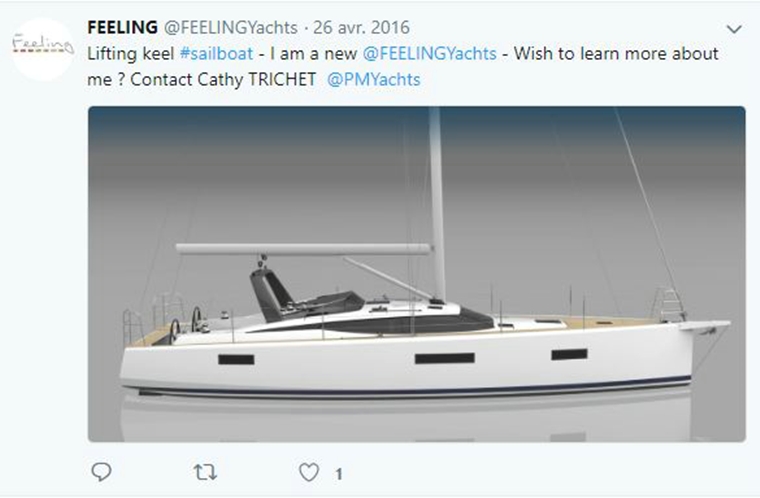Image resolution: width=760 pixels, height=498 pixels.
Task: Click the FEELING display name
Action: click(123, 28)
